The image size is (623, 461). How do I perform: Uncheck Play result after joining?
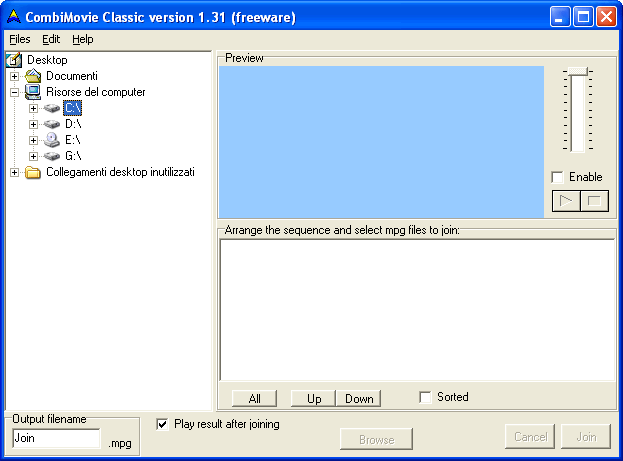tap(162, 424)
